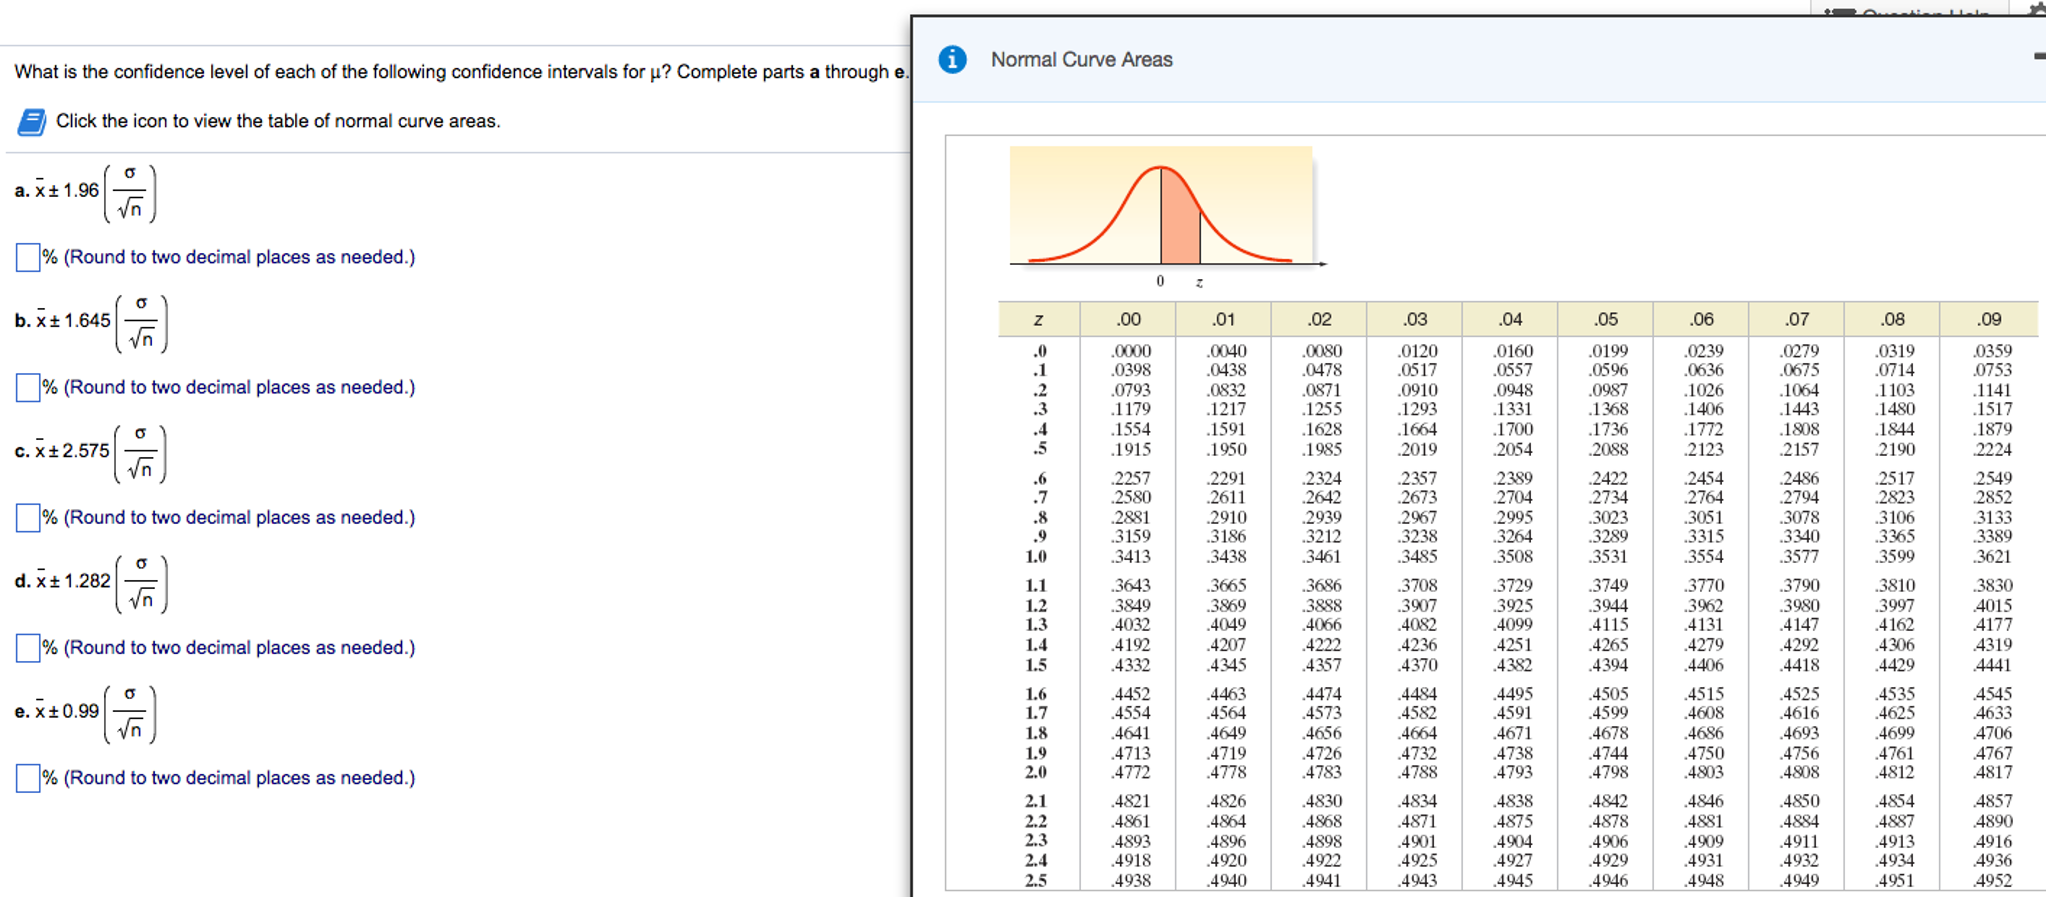Select the .05 column header in the table
The height and width of the screenshot is (897, 2046).
coord(1605,319)
